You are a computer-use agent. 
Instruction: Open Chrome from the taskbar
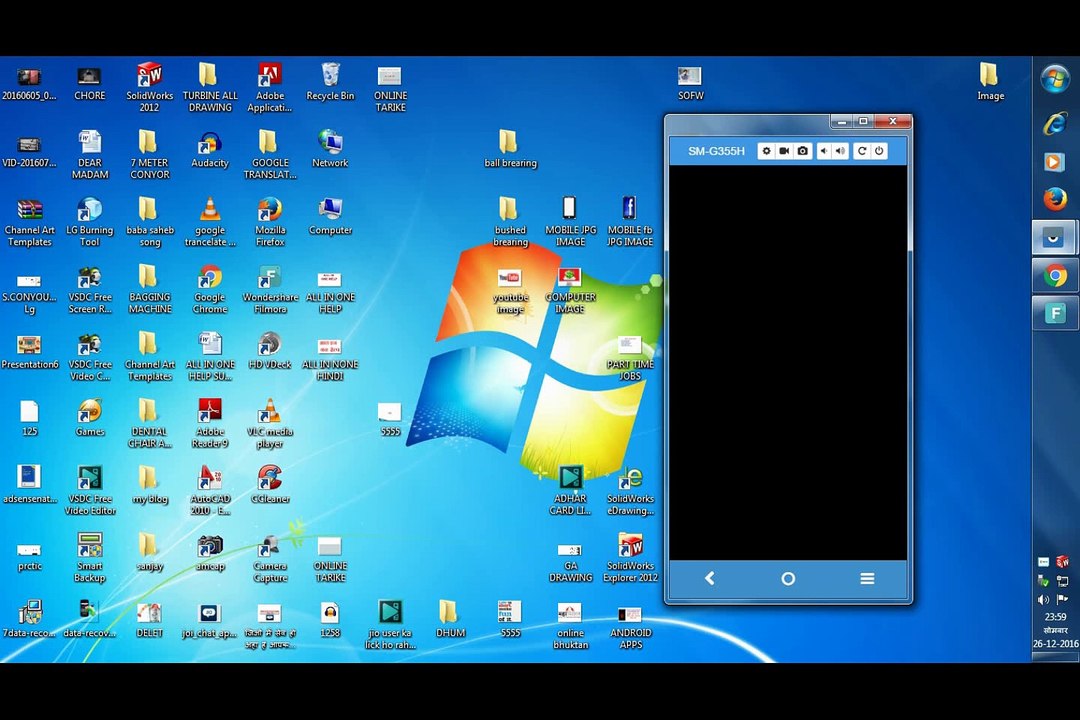point(1055,276)
